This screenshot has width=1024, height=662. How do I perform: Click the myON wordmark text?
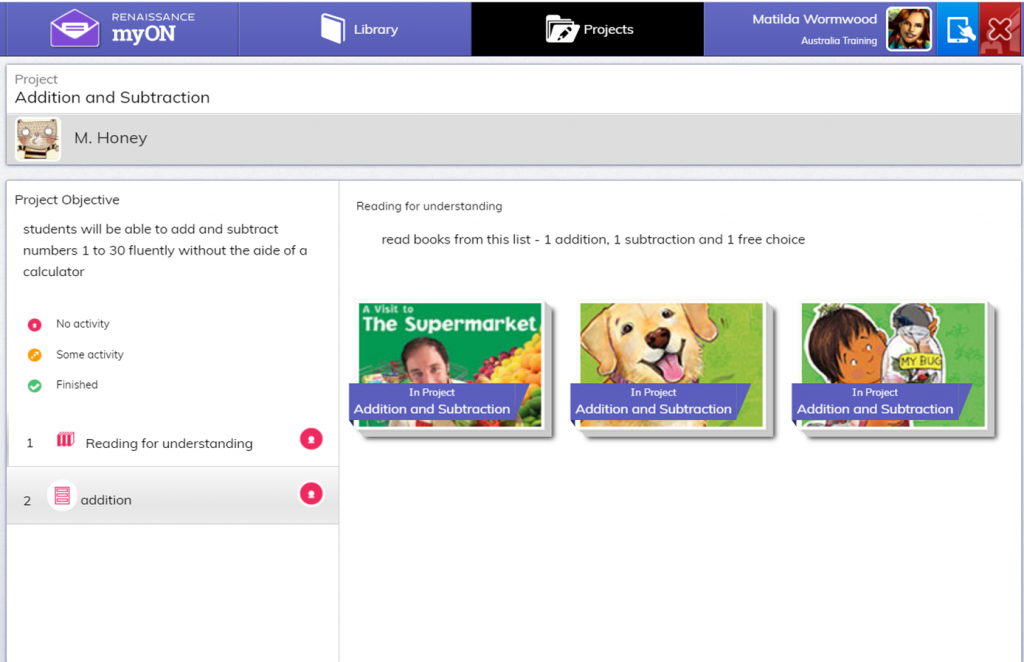pyautogui.click(x=144, y=35)
